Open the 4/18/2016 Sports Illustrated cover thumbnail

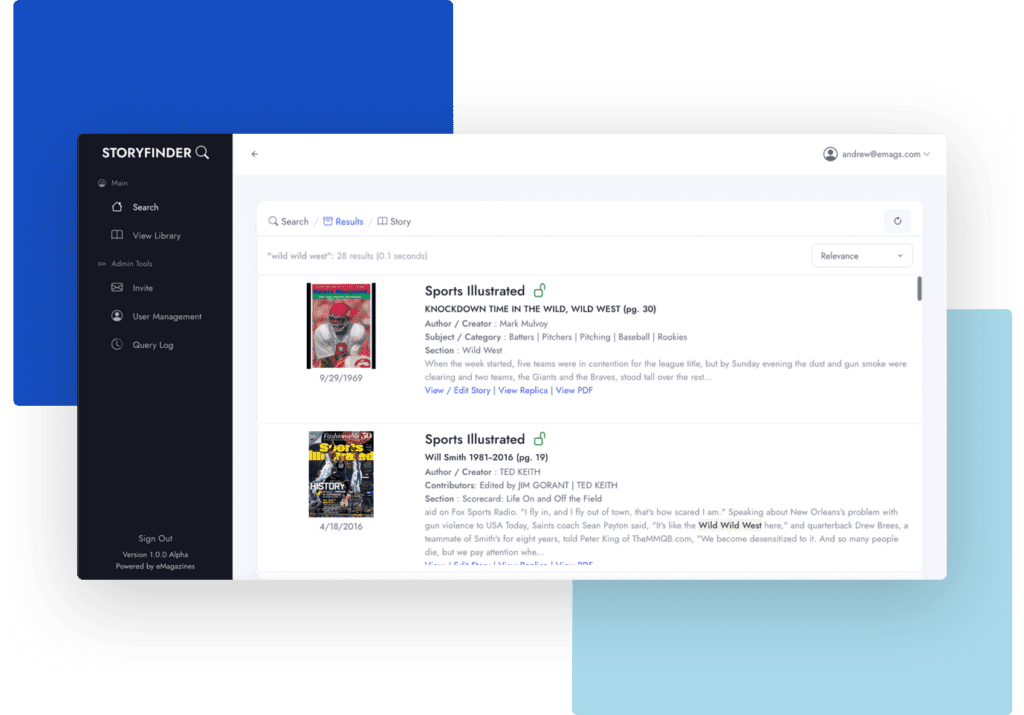pyautogui.click(x=341, y=474)
